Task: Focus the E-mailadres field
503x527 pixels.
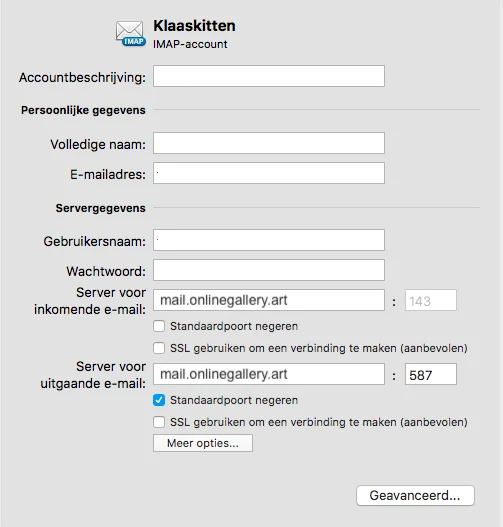Action: pyautogui.click(x=269, y=173)
